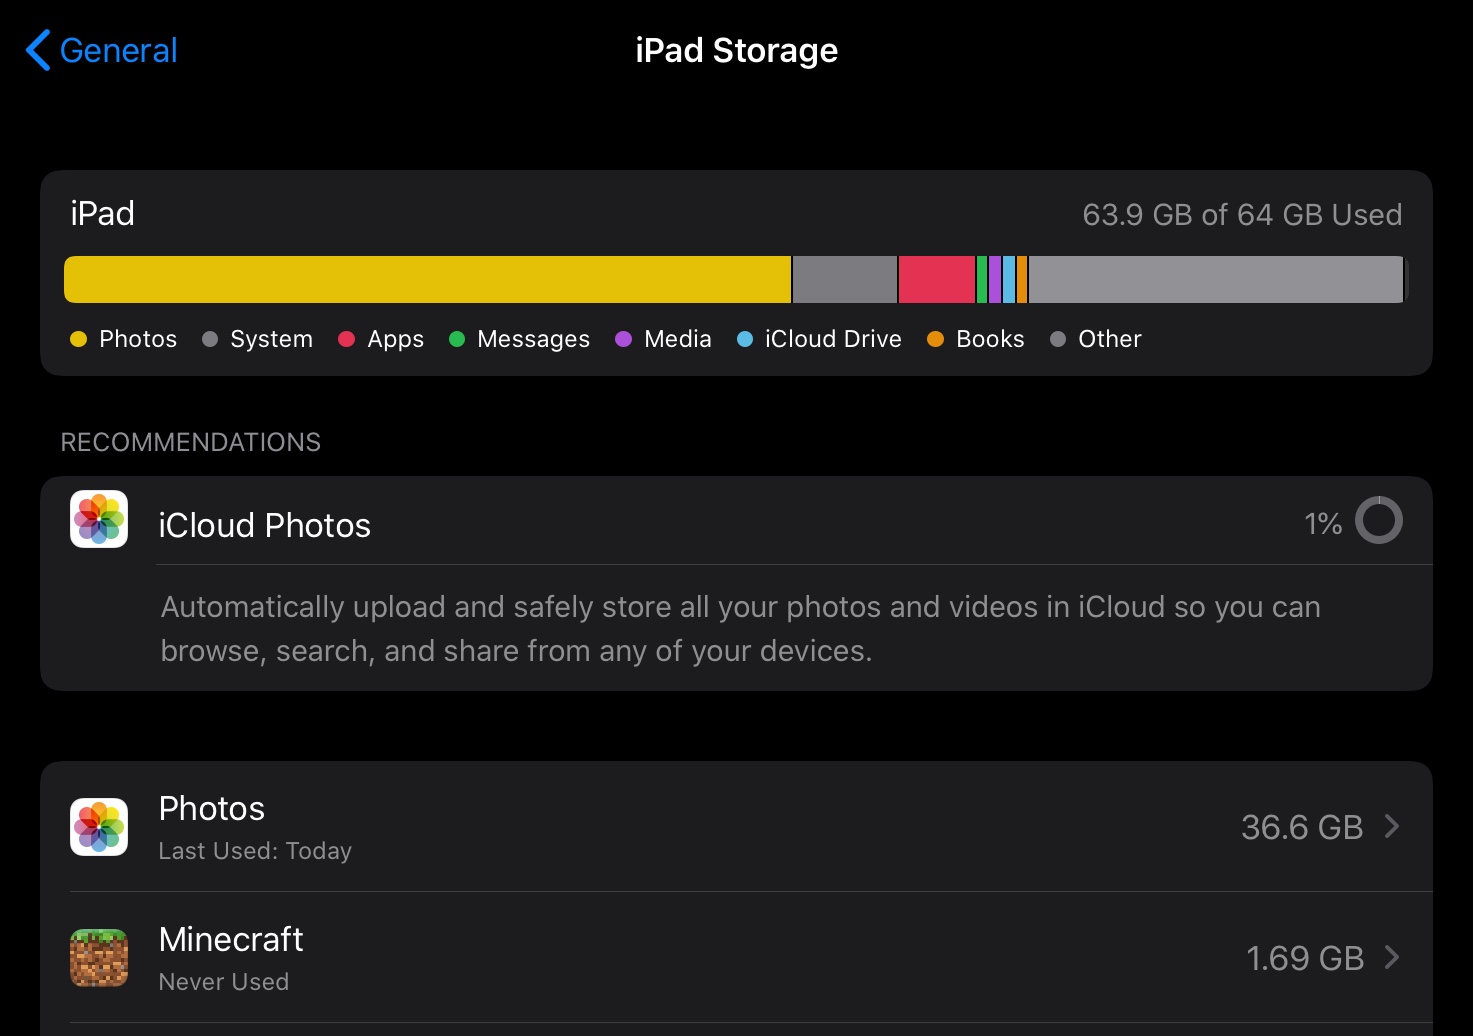The width and height of the screenshot is (1473, 1036).
Task: Click the blue iCloud Drive legend dot
Action: tap(744, 339)
